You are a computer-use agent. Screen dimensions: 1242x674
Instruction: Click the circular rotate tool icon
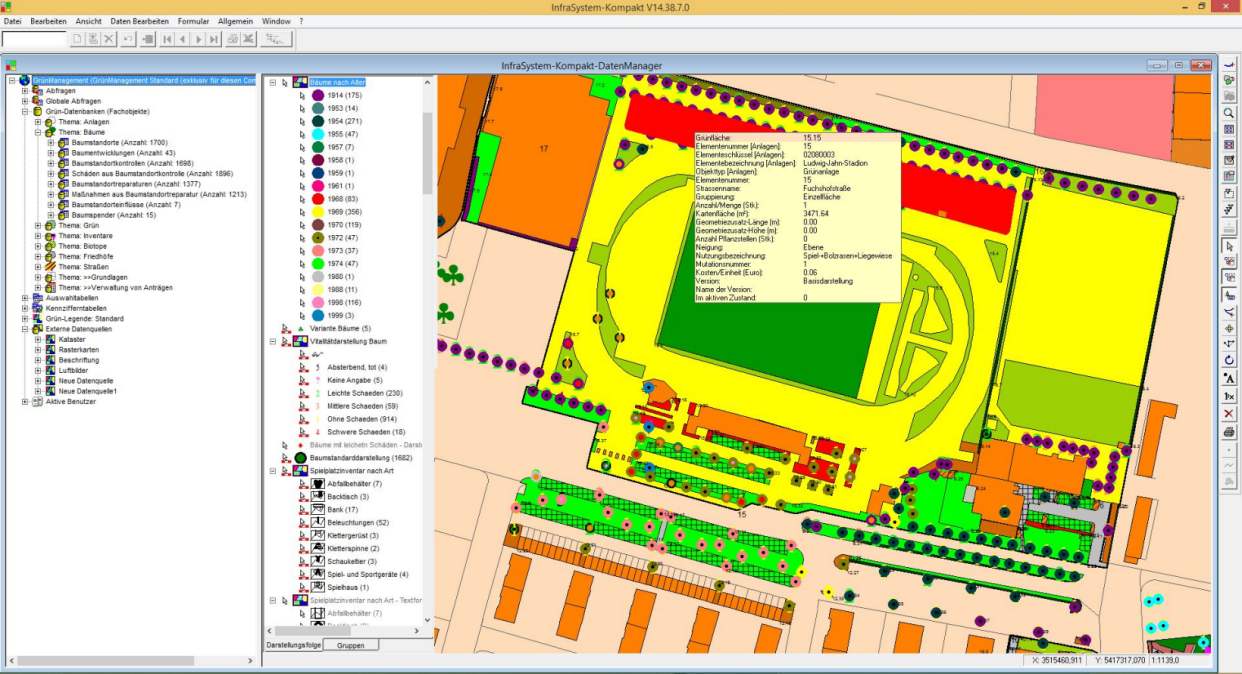[x=1229, y=360]
